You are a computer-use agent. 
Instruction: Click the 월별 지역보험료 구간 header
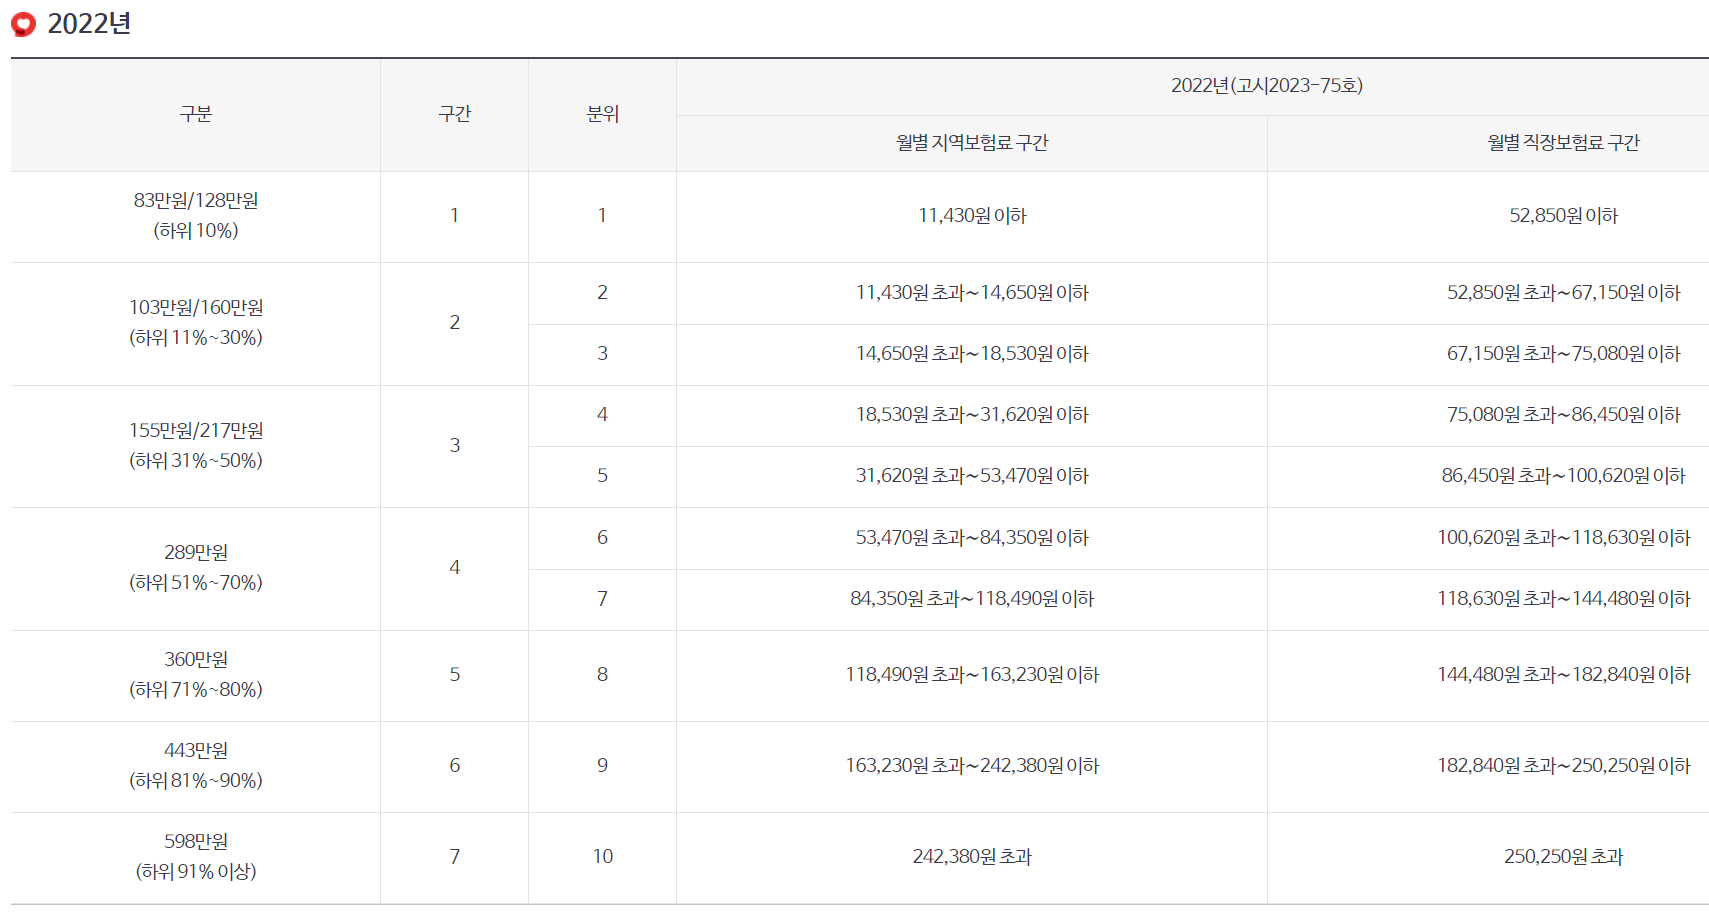pos(971,141)
